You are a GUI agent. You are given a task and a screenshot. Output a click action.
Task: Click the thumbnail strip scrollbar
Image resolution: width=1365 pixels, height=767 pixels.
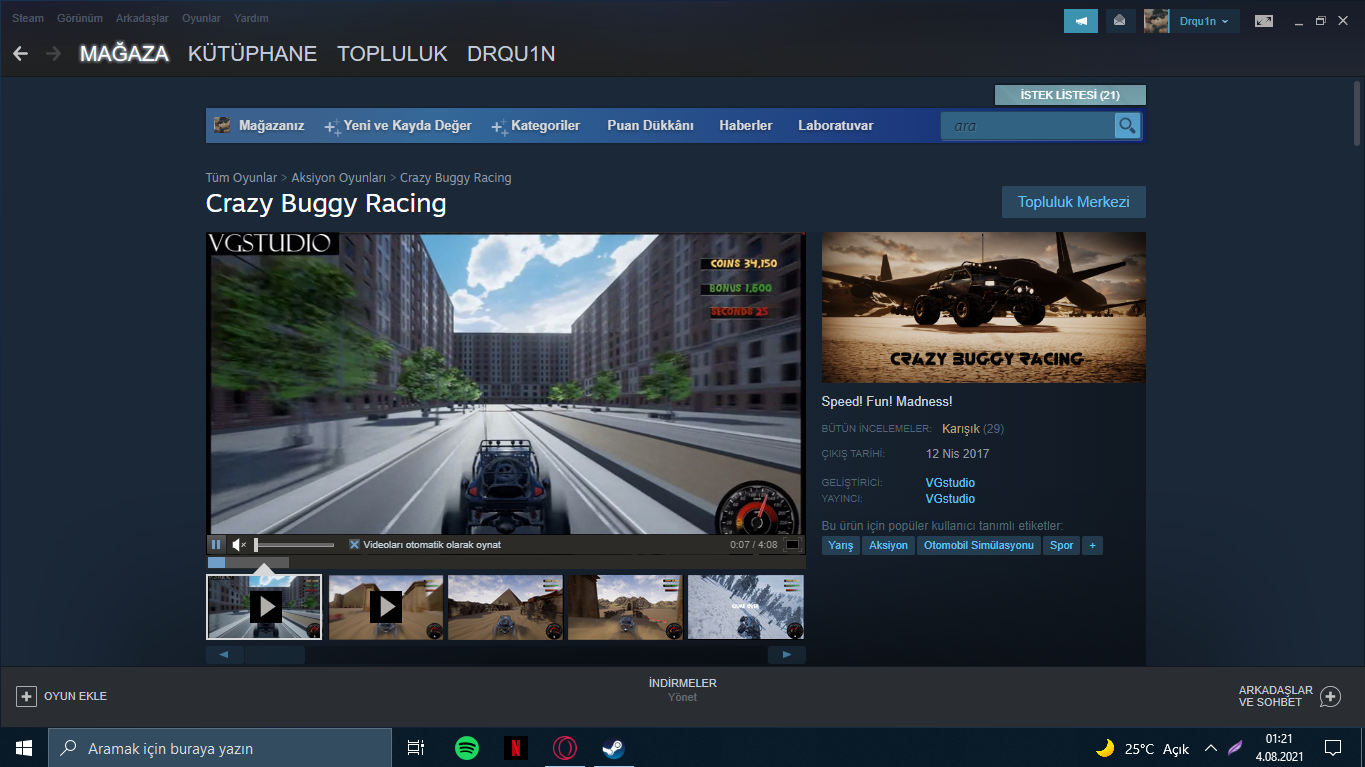[275, 655]
